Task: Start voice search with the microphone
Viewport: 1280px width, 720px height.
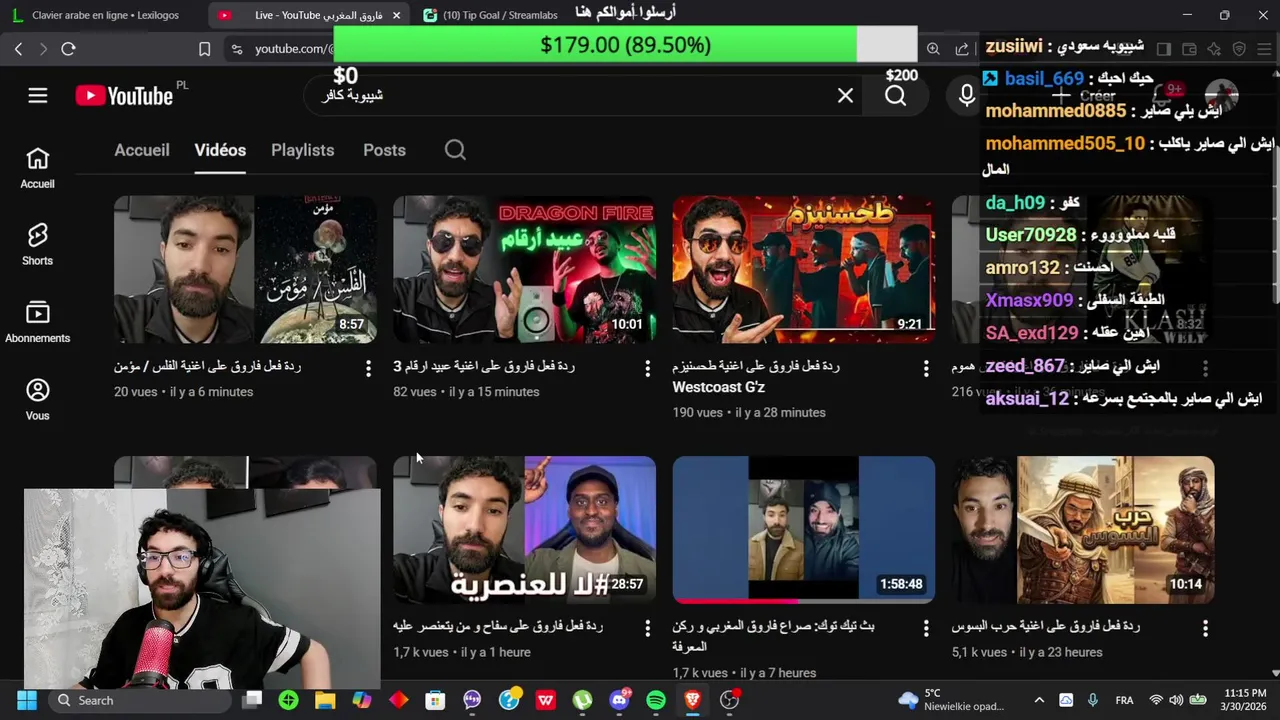Action: (x=966, y=95)
